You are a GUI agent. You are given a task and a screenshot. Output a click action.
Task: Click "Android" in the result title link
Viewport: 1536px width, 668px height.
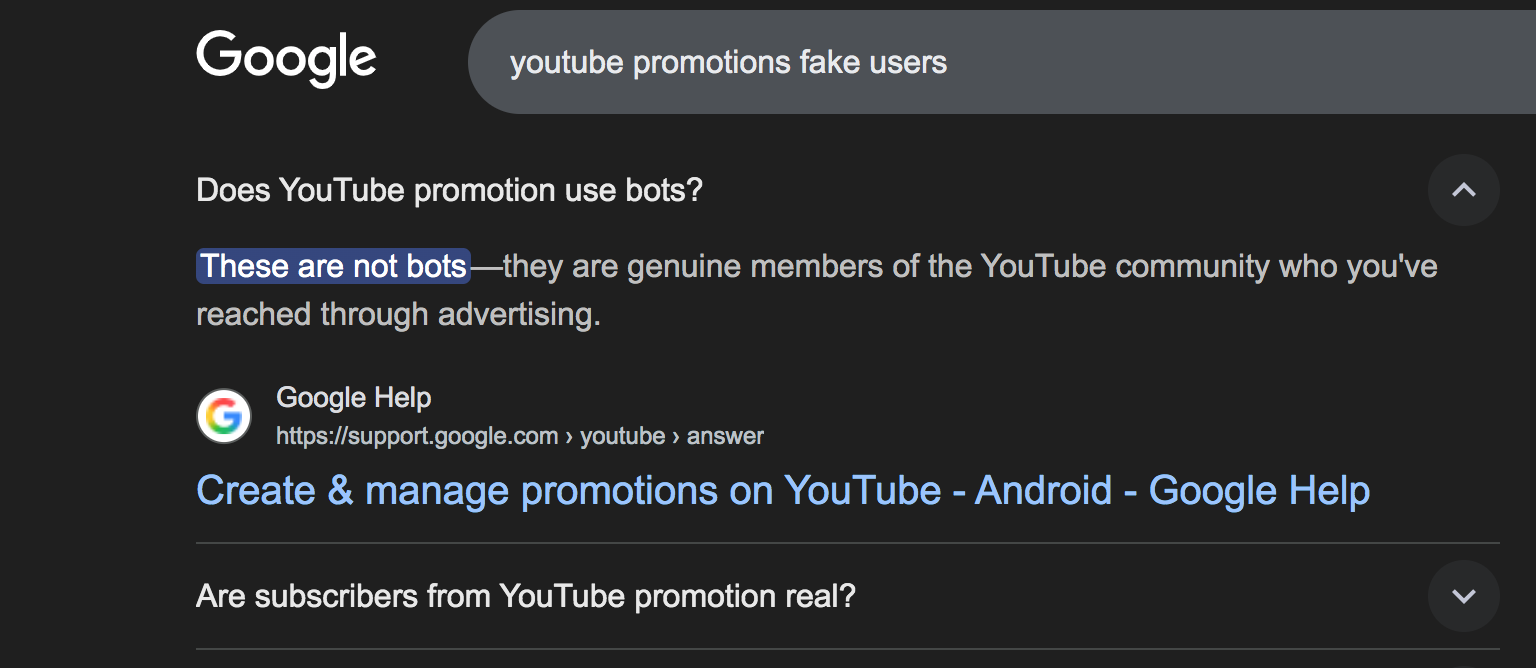(1043, 491)
